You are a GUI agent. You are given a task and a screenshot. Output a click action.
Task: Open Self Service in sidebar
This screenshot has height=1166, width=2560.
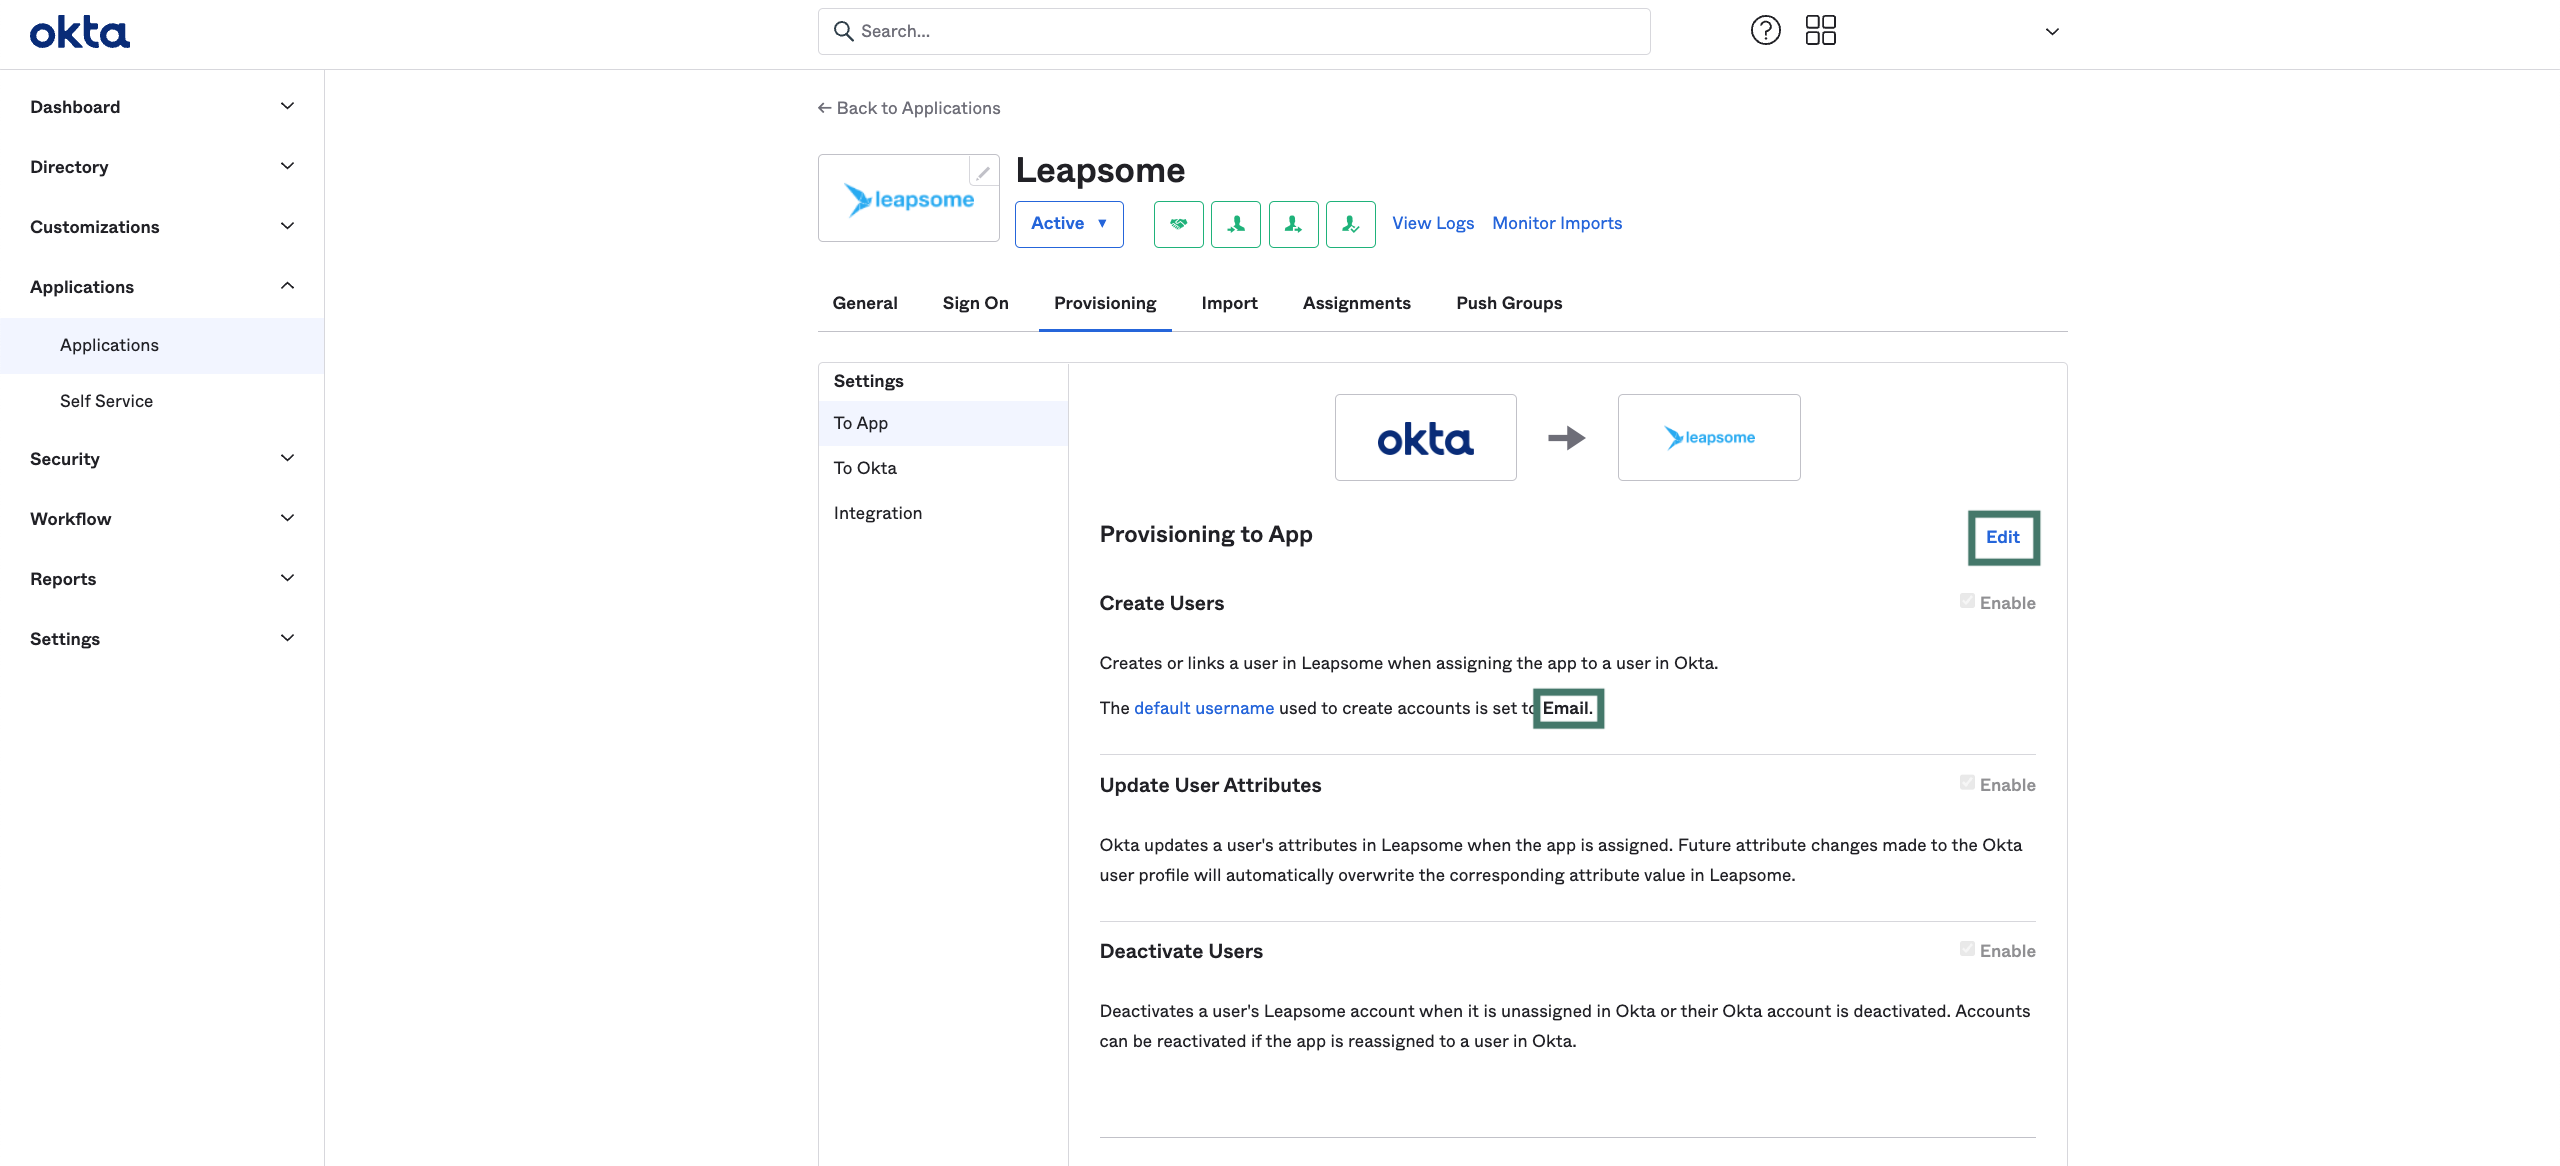click(162, 401)
